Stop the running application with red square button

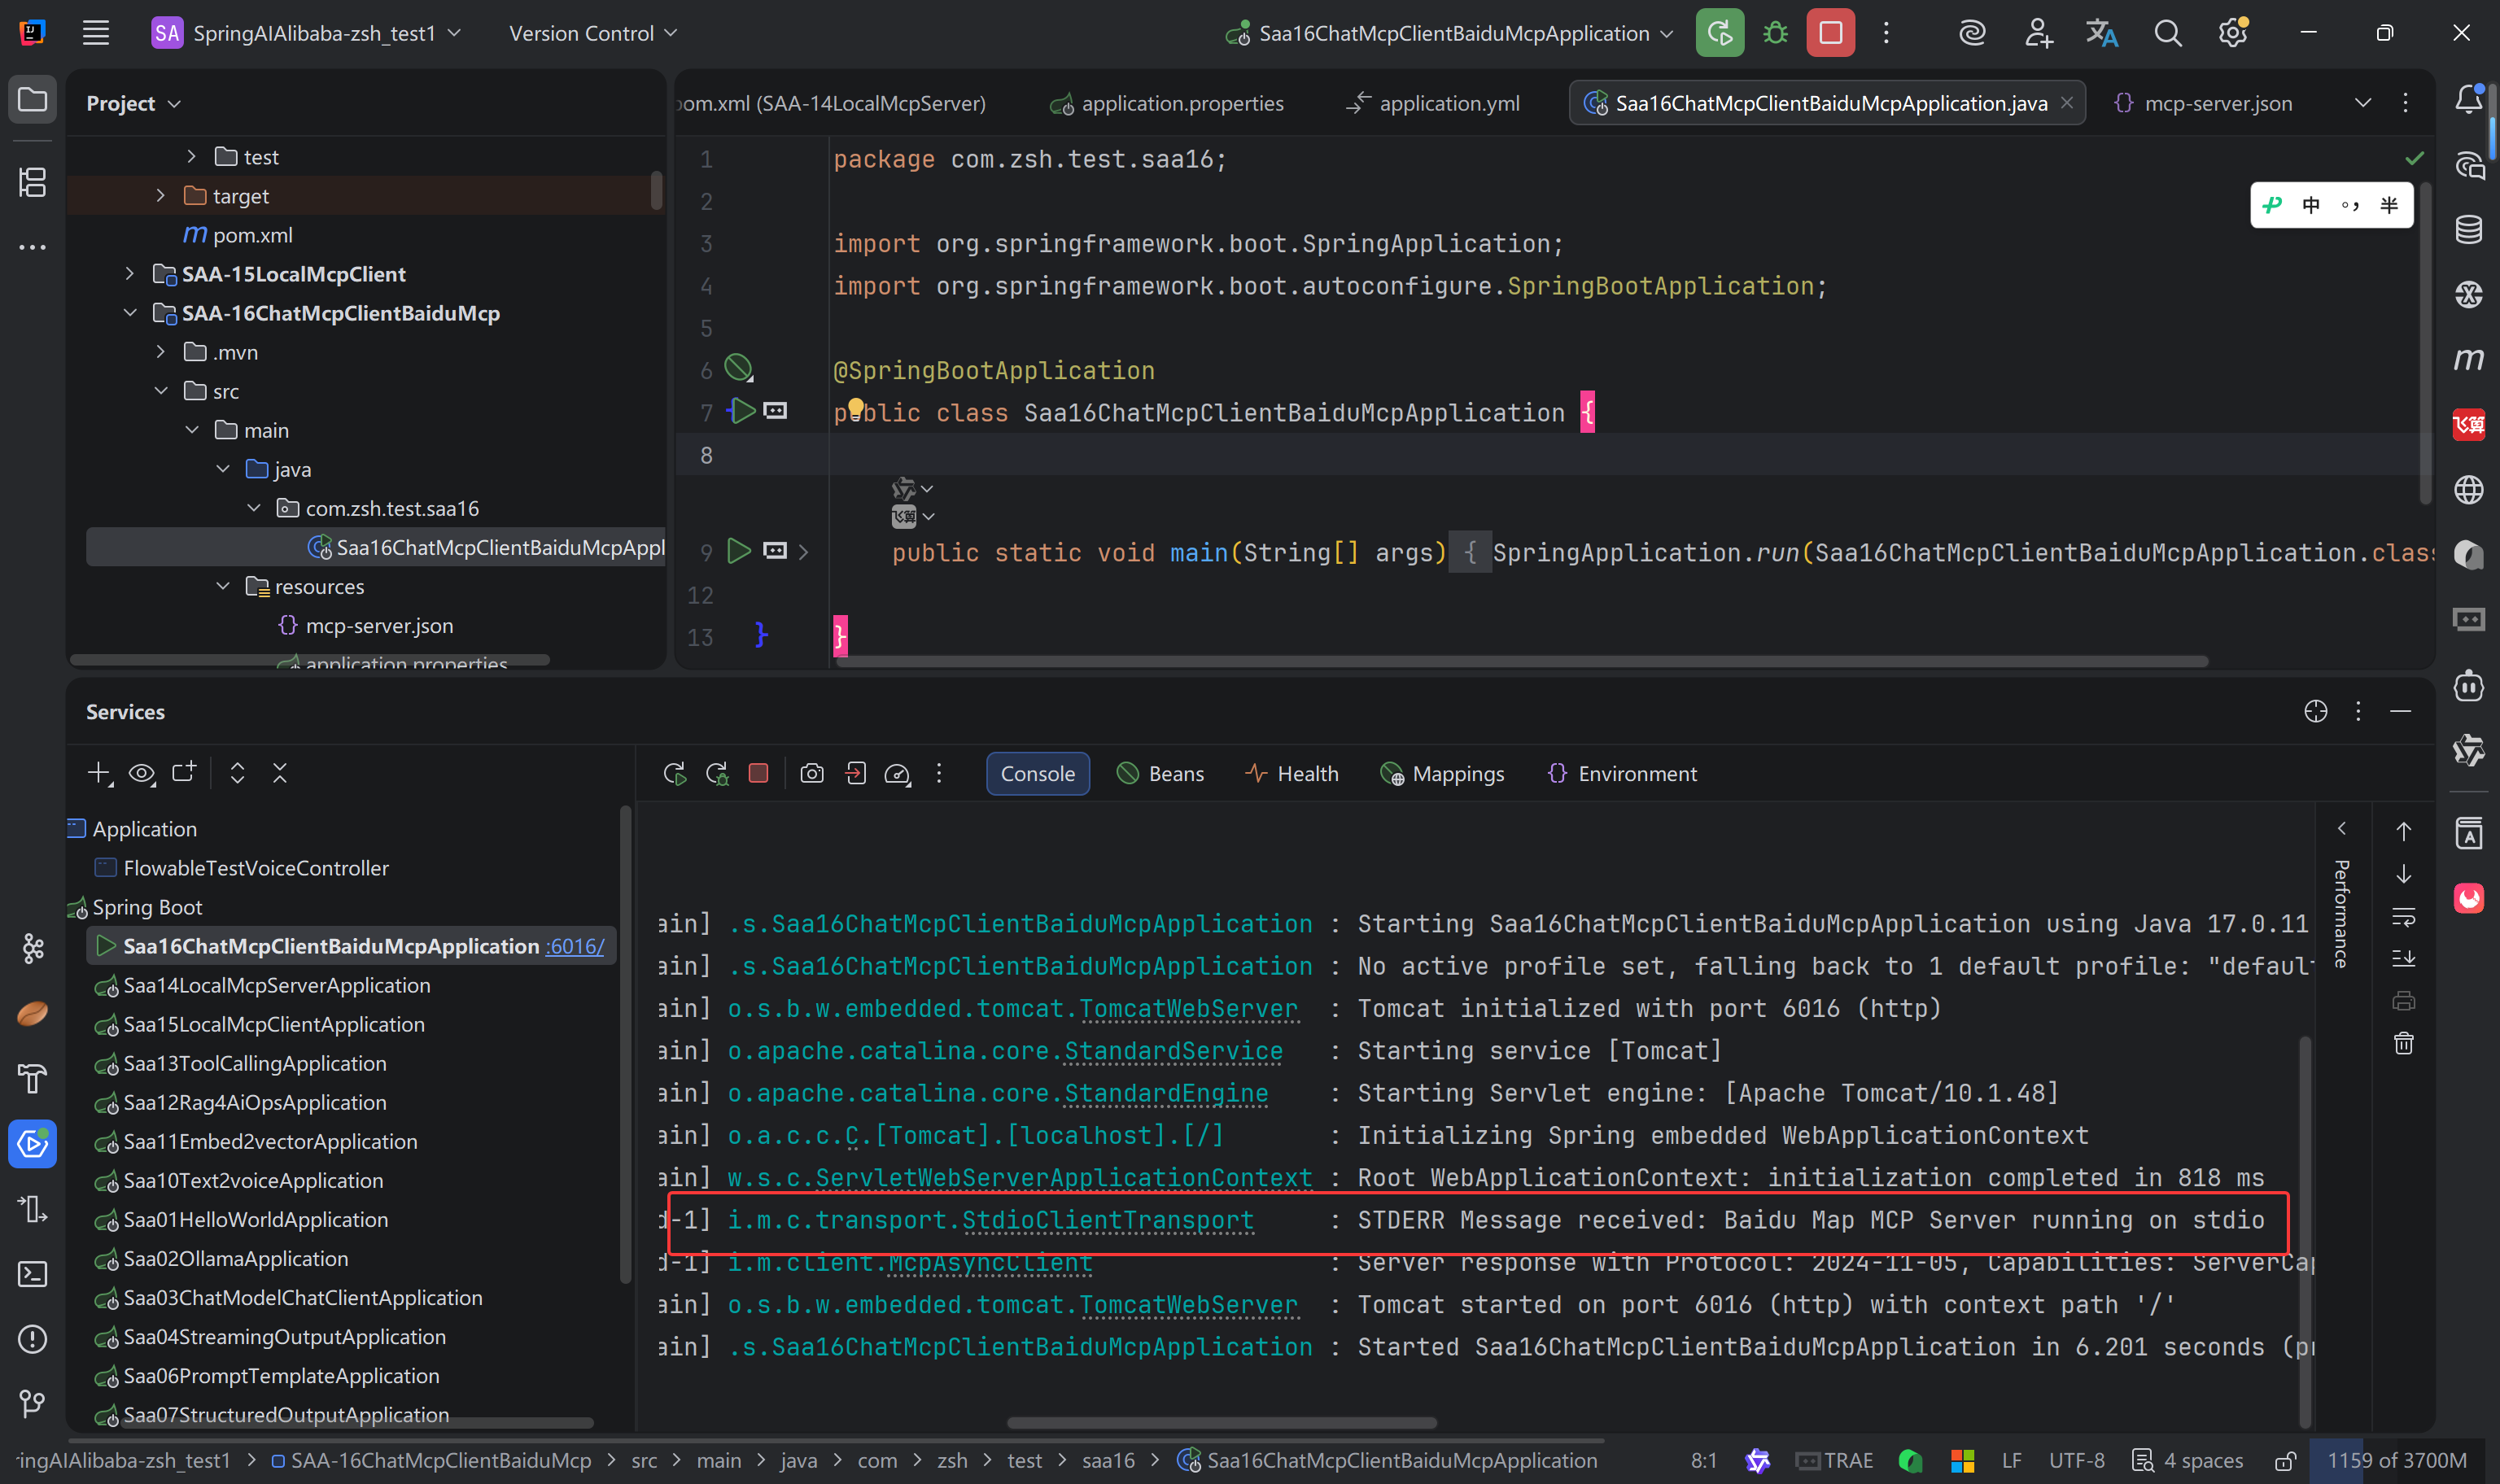[1830, 33]
